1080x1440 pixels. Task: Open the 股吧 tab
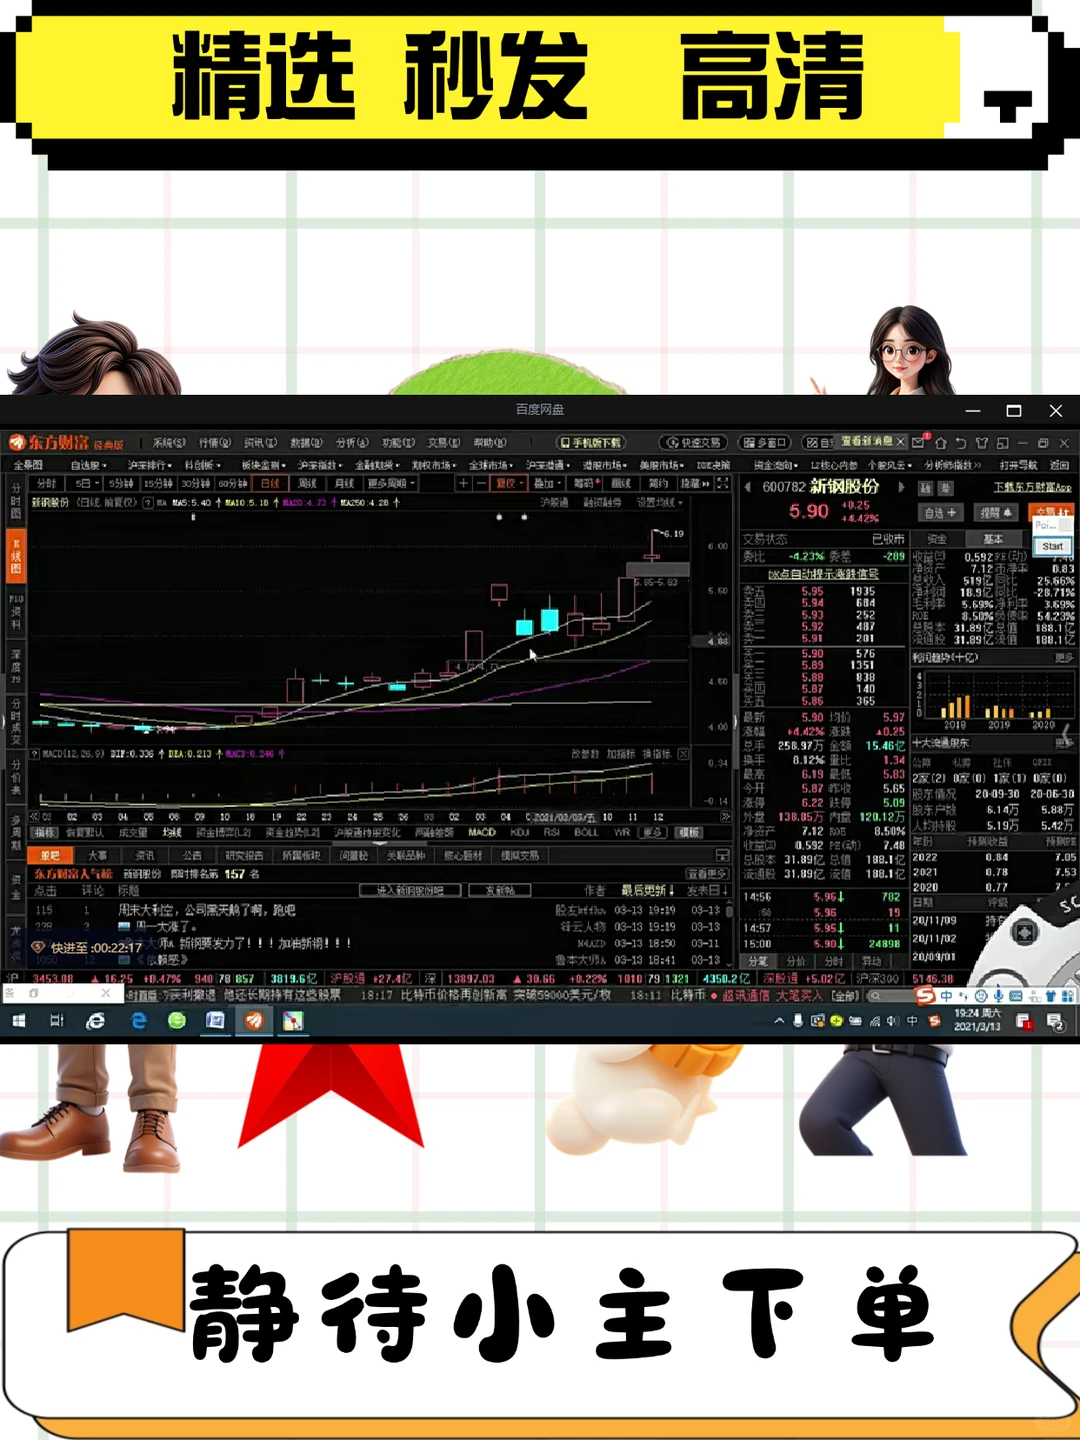pyautogui.click(x=50, y=855)
